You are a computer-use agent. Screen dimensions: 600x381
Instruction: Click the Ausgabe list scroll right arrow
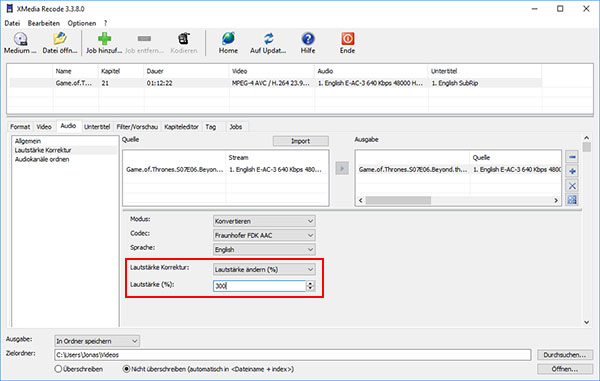coord(556,200)
